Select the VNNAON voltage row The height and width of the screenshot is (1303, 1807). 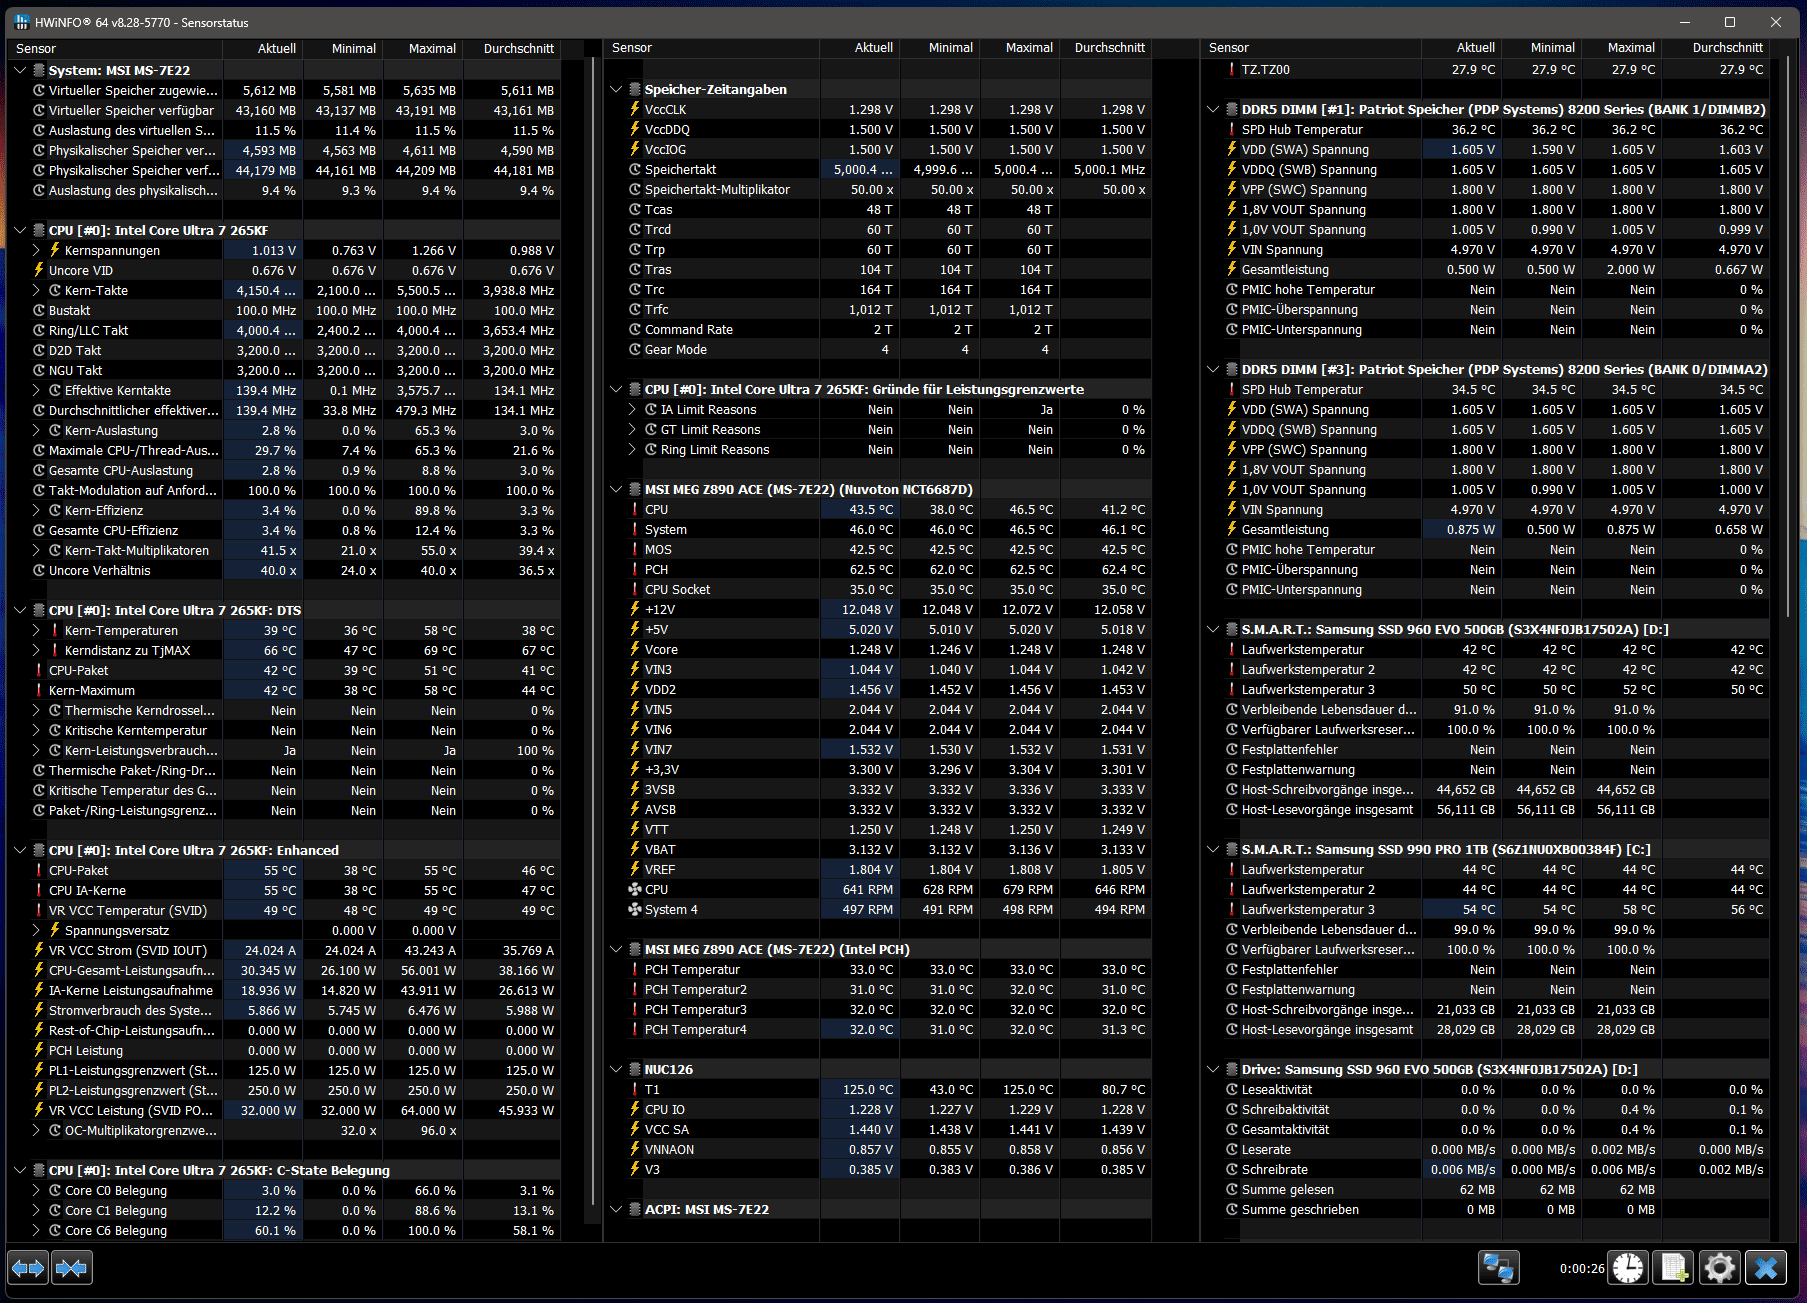click(x=880, y=1150)
